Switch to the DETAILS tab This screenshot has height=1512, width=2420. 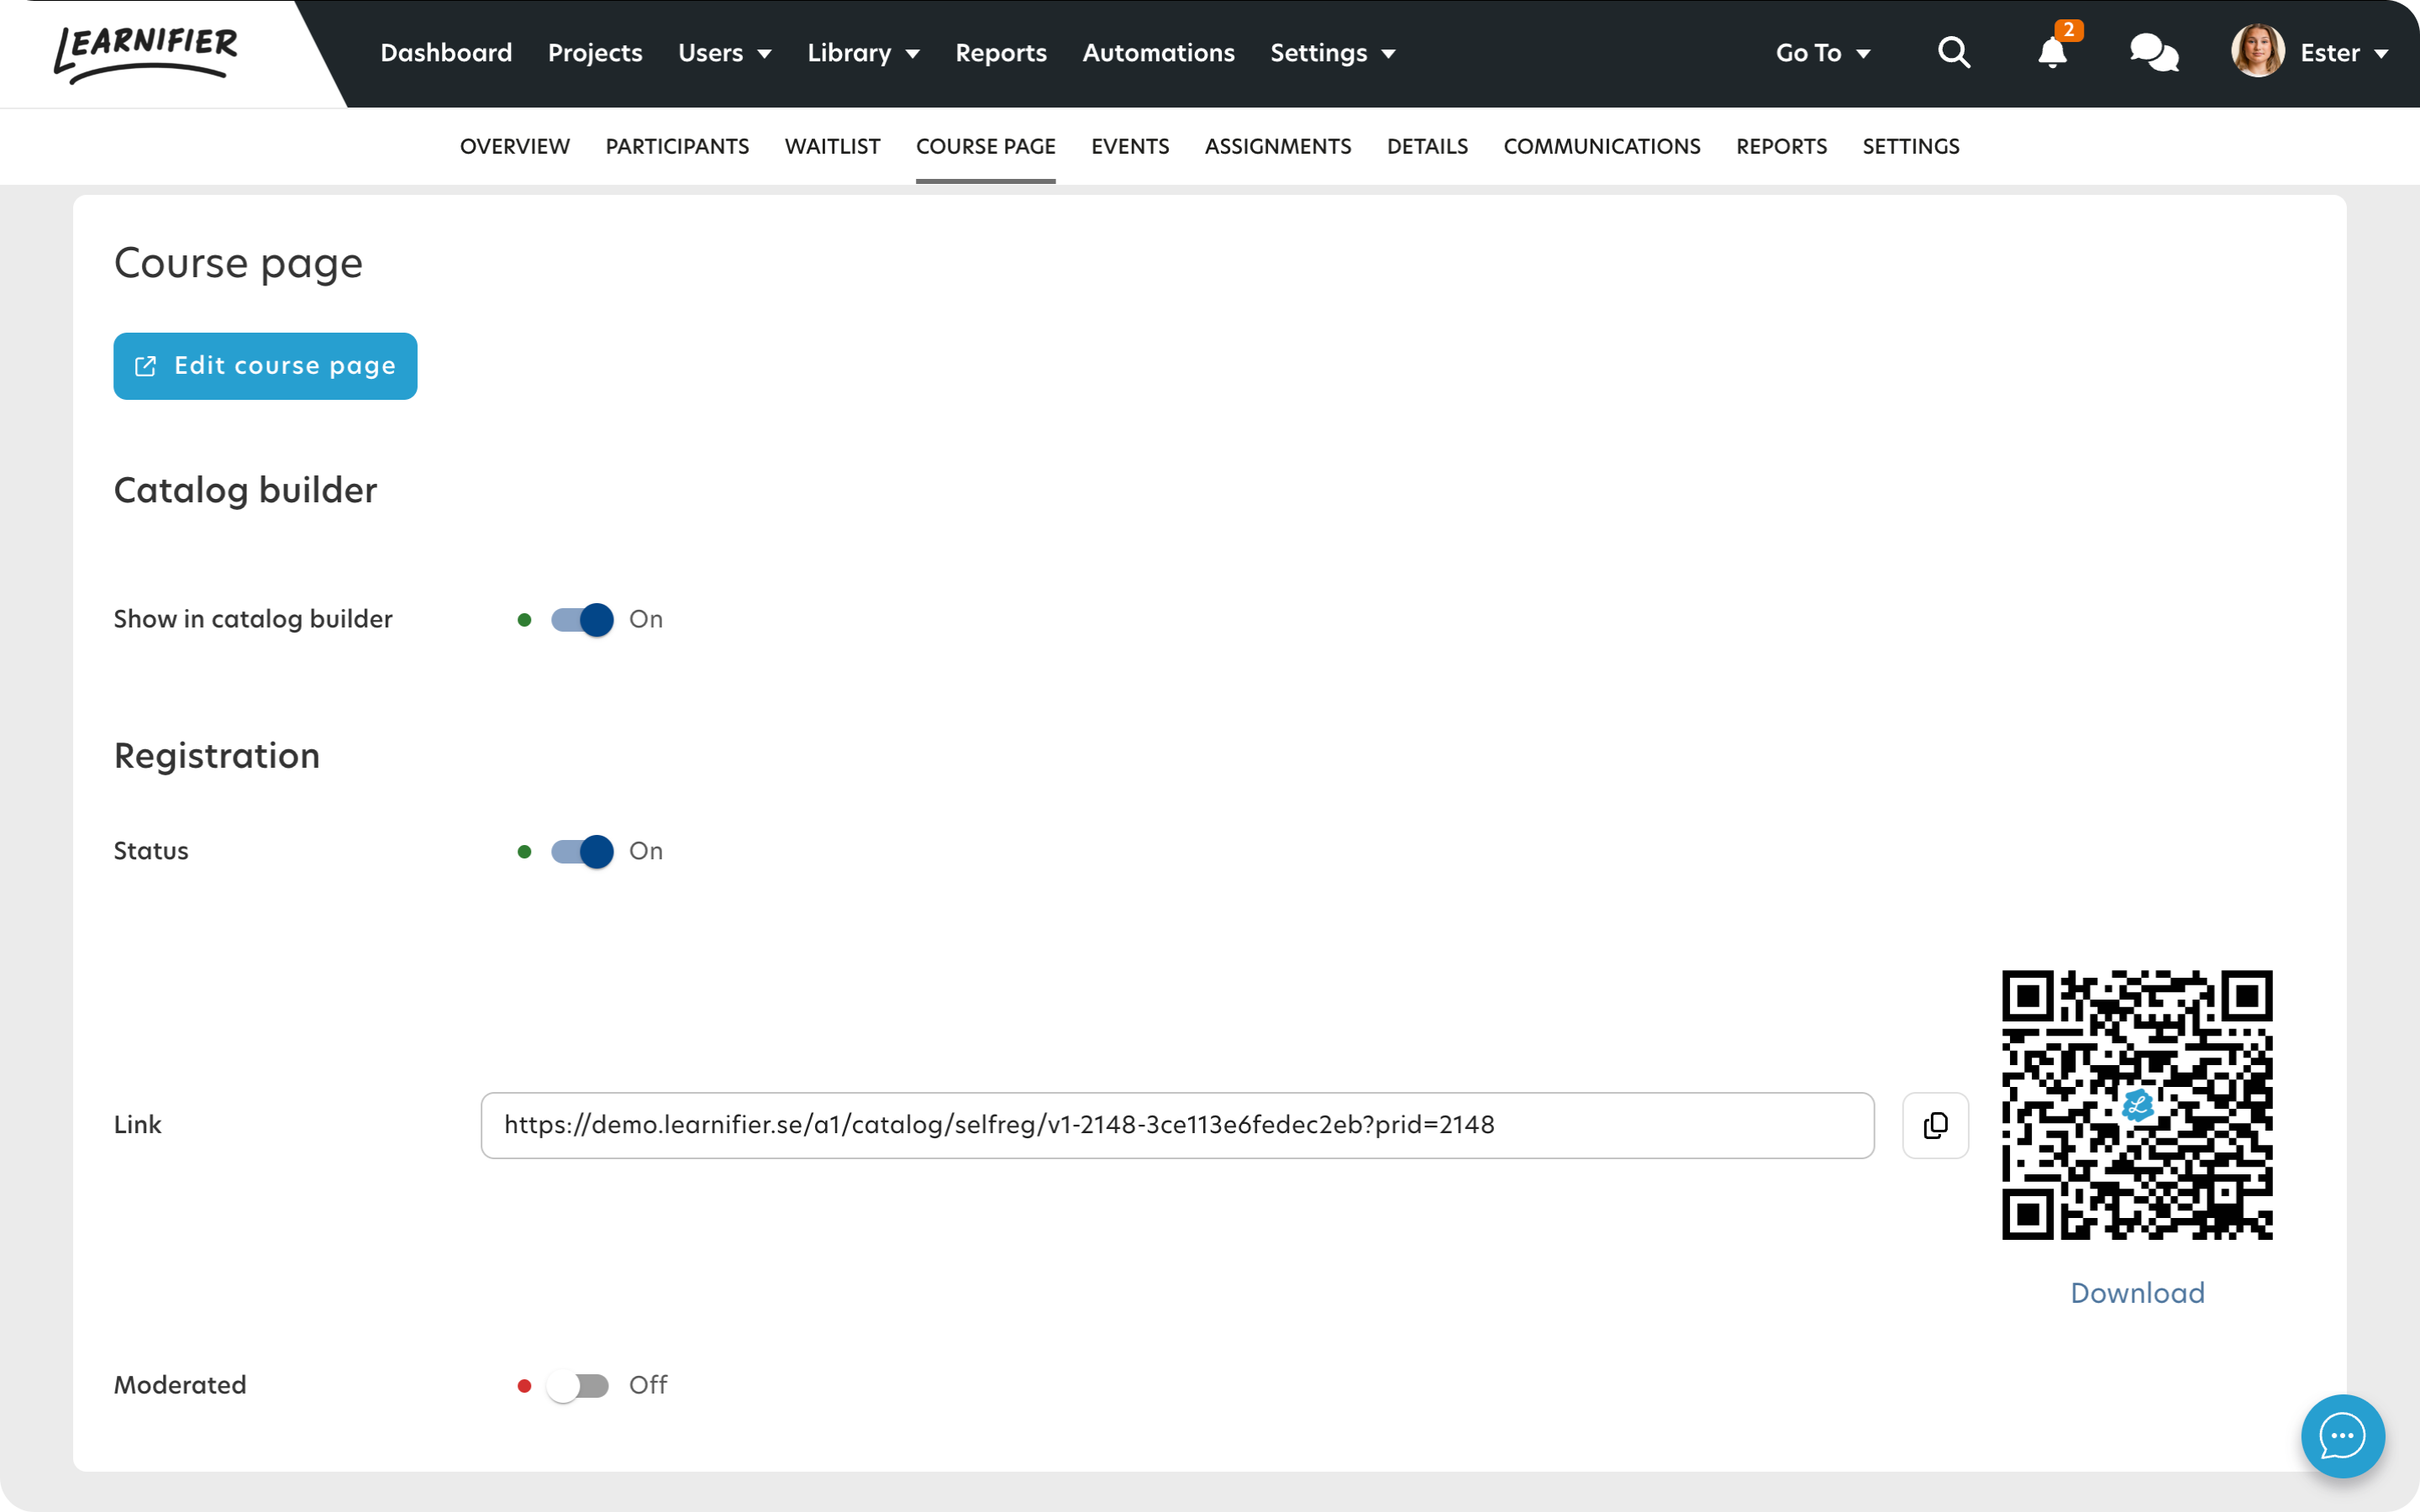click(1427, 146)
